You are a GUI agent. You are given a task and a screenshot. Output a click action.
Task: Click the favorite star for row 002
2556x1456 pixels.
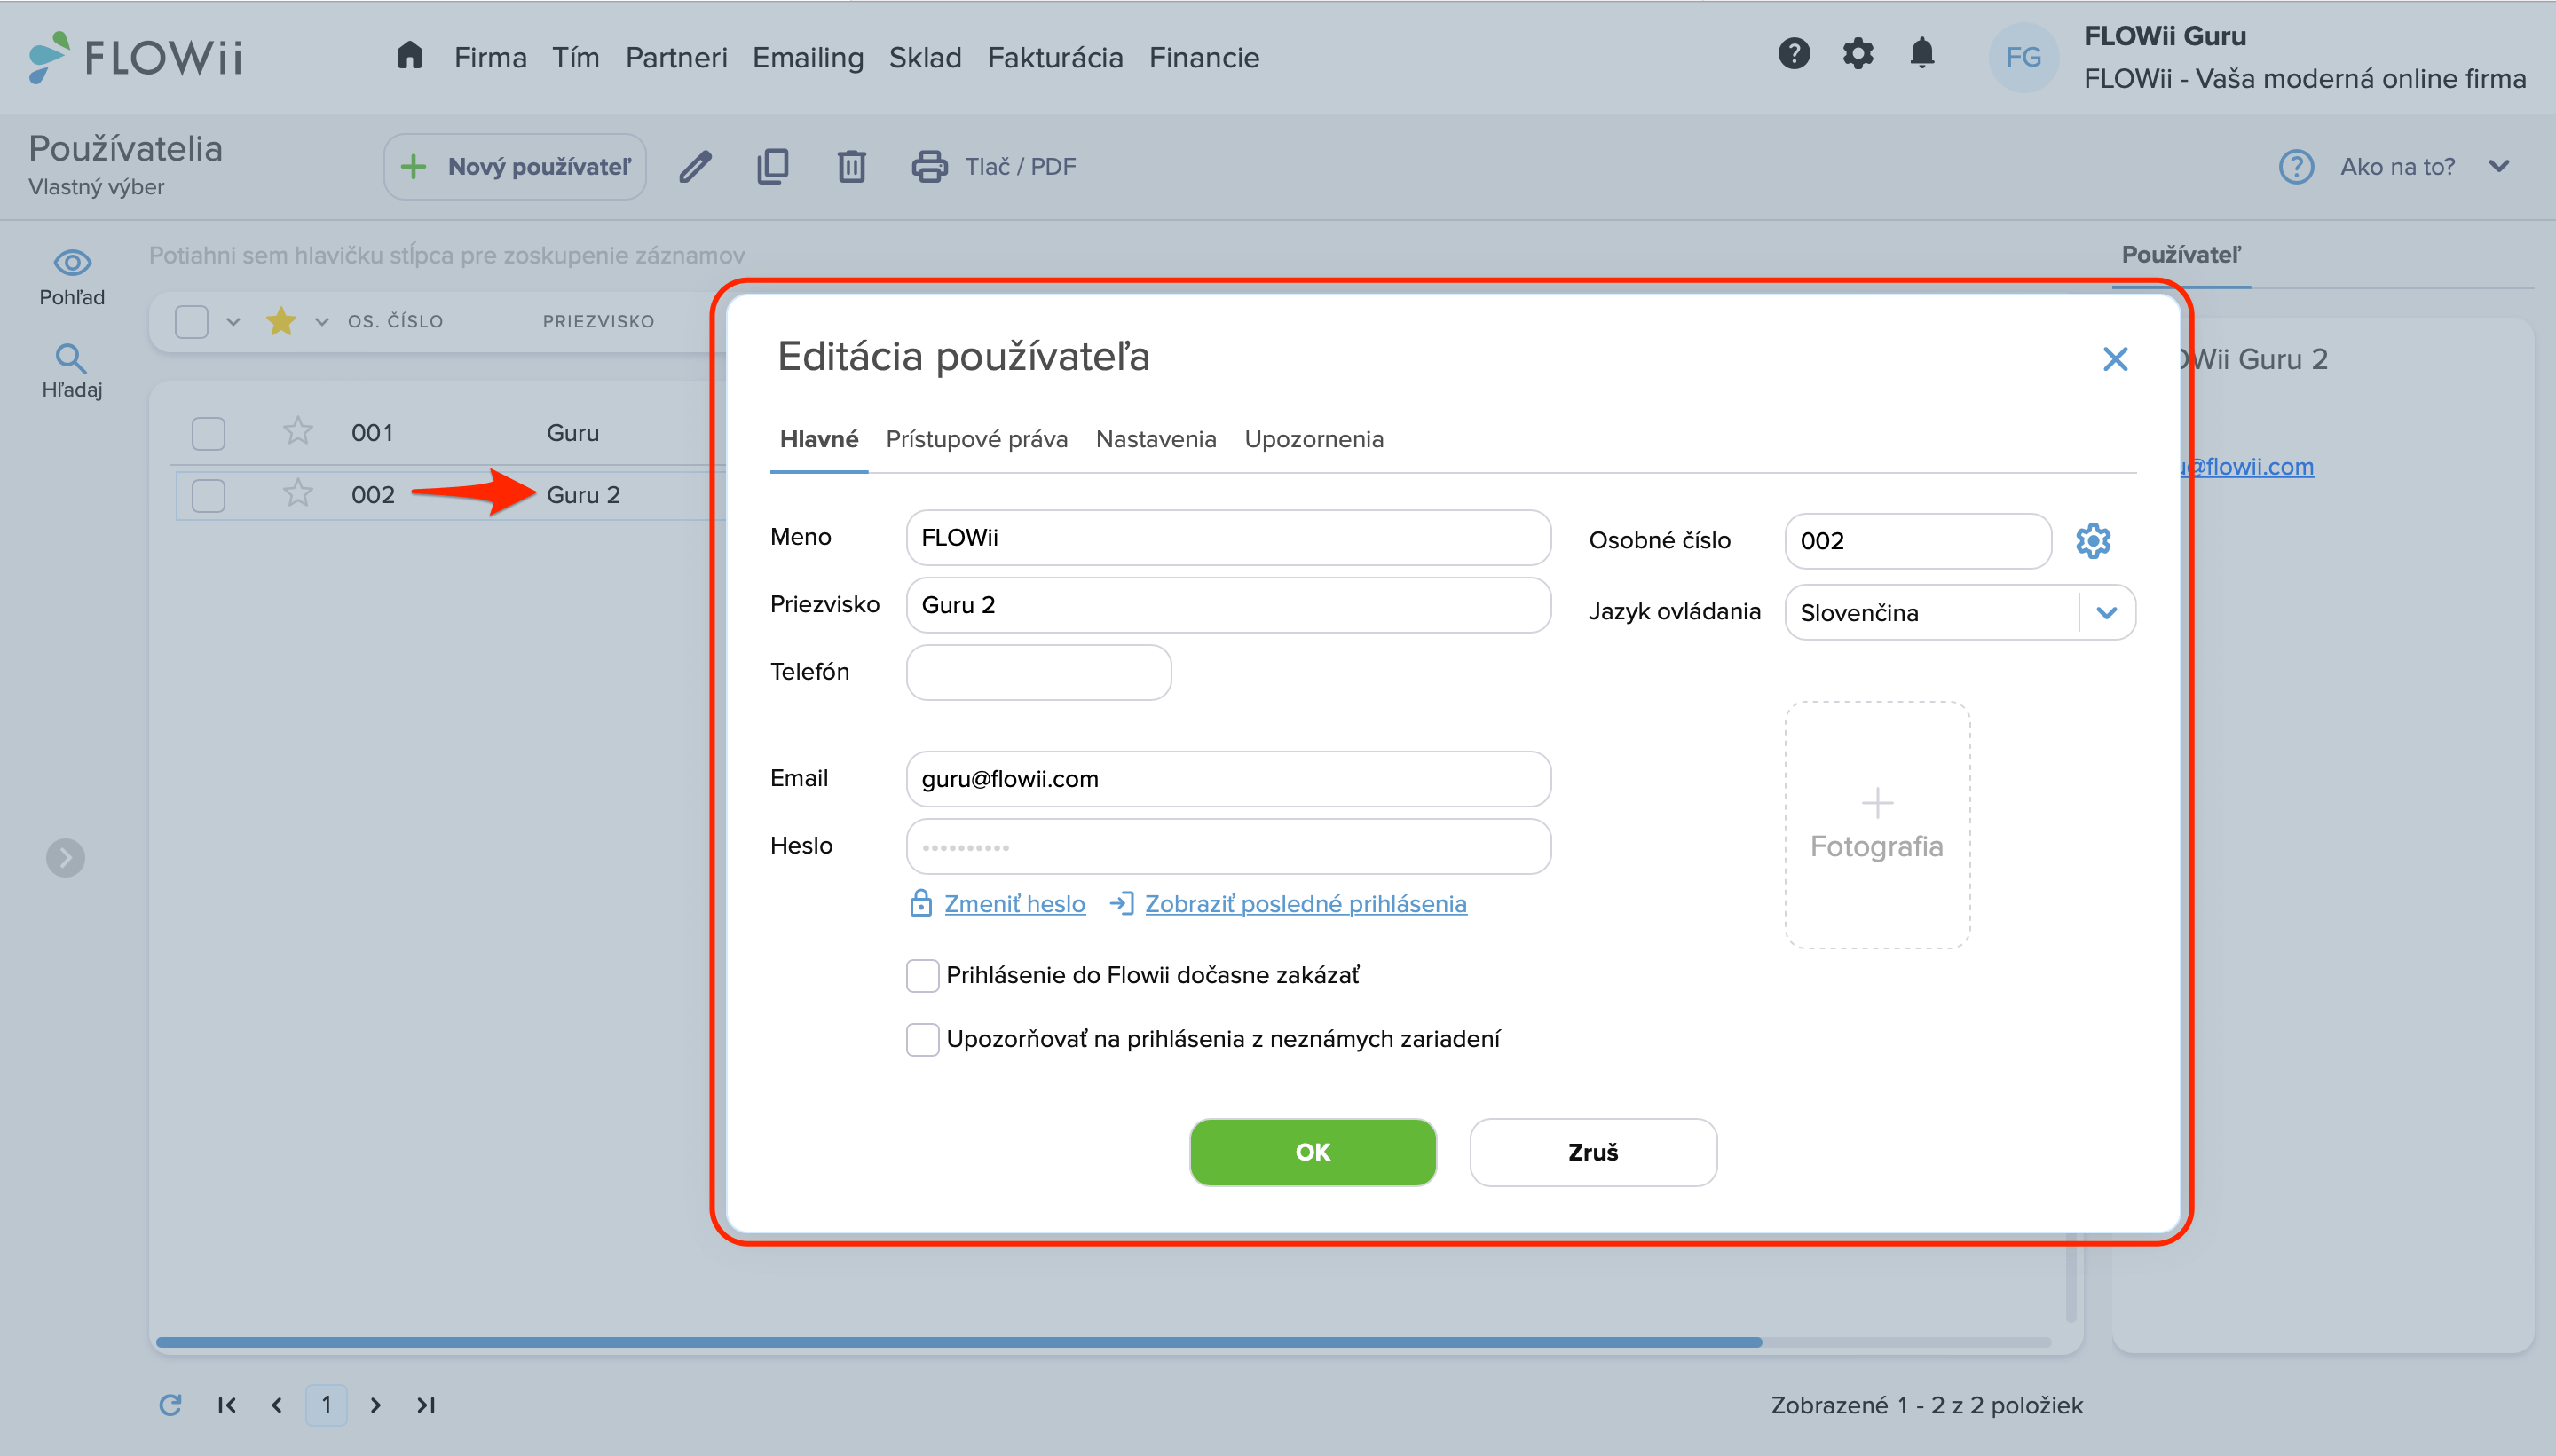pyautogui.click(x=297, y=493)
